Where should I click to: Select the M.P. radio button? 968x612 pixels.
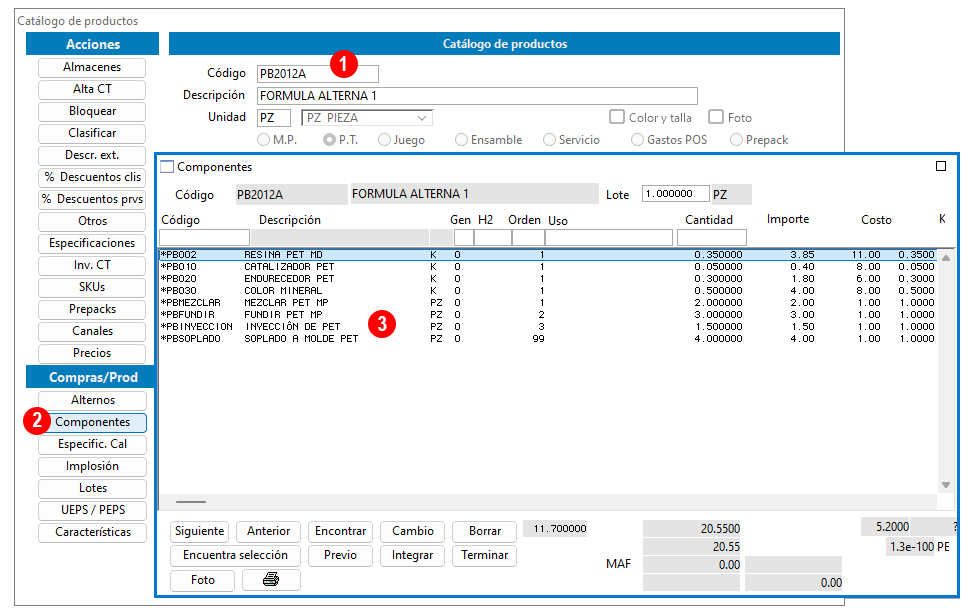[x=264, y=140]
